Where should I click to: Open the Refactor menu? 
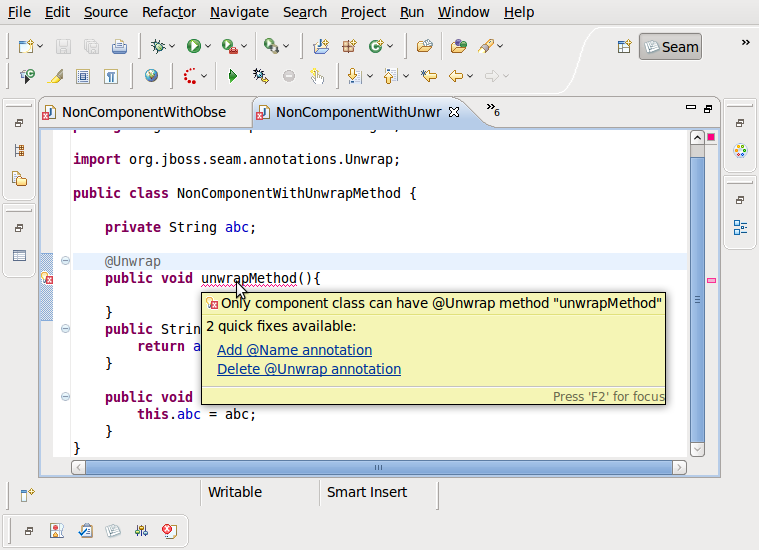pos(169,12)
